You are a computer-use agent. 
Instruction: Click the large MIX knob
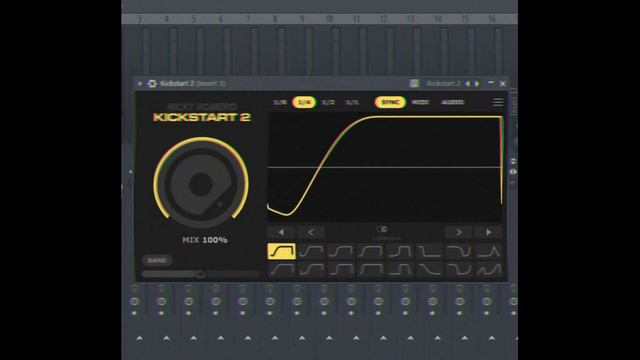[201, 184]
